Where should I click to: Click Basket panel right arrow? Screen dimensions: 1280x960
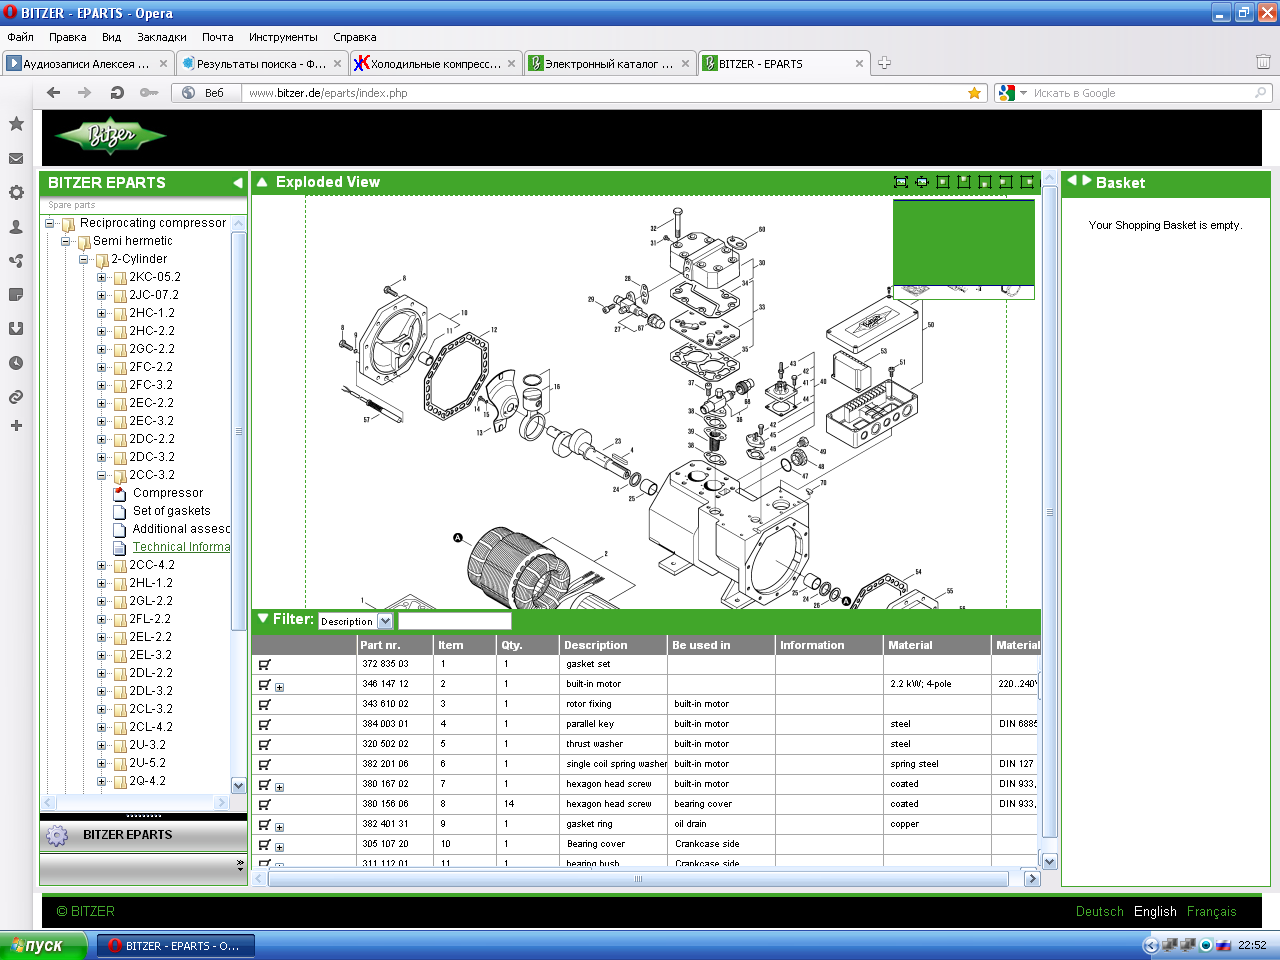(1087, 181)
